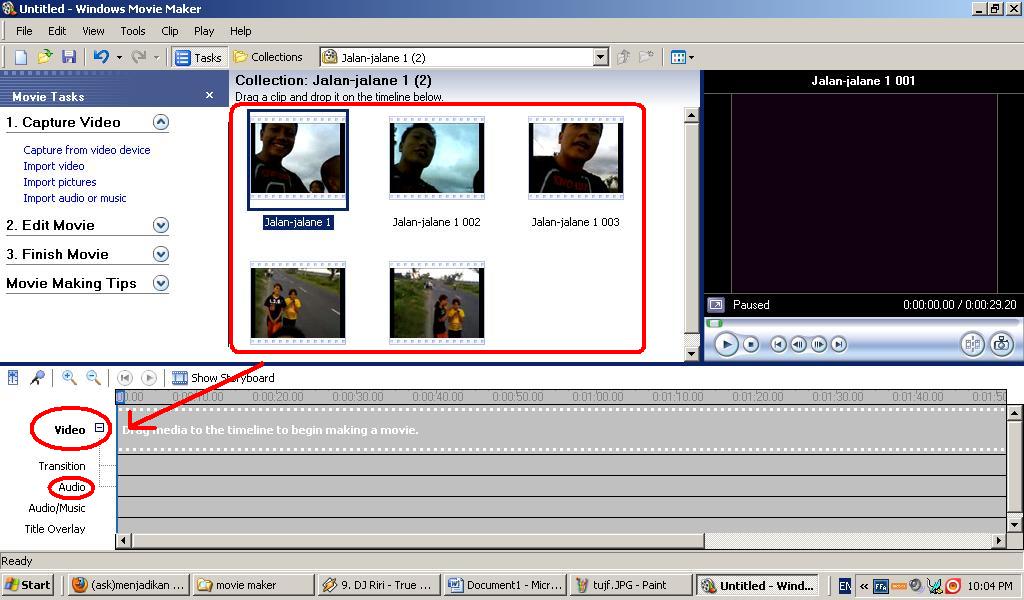Zoom in on the timeline
This screenshot has height=600, width=1024.
(x=66, y=377)
